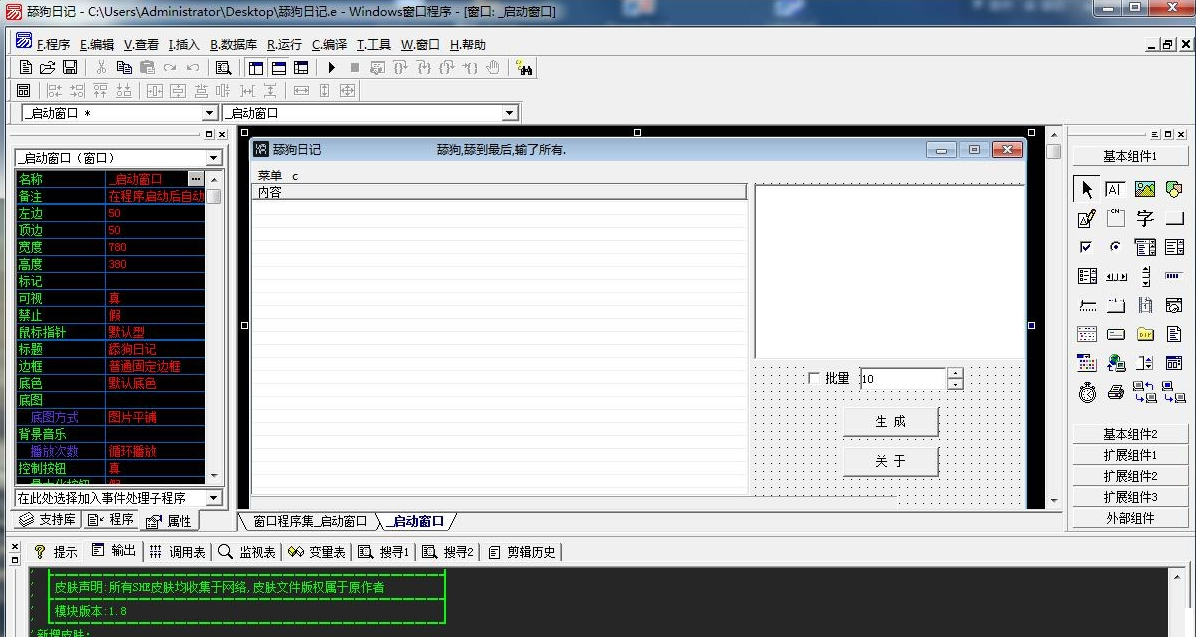Click the number field showing 10
The height and width of the screenshot is (637, 1196).
pos(901,379)
